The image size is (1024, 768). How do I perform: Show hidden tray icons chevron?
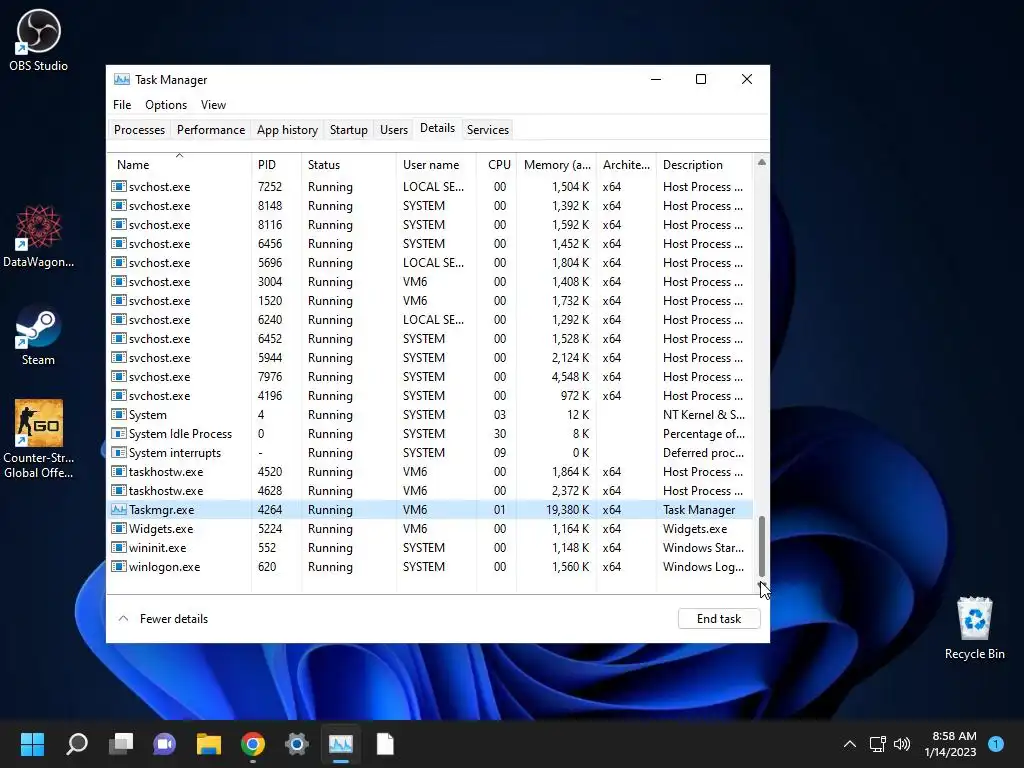[x=850, y=744]
